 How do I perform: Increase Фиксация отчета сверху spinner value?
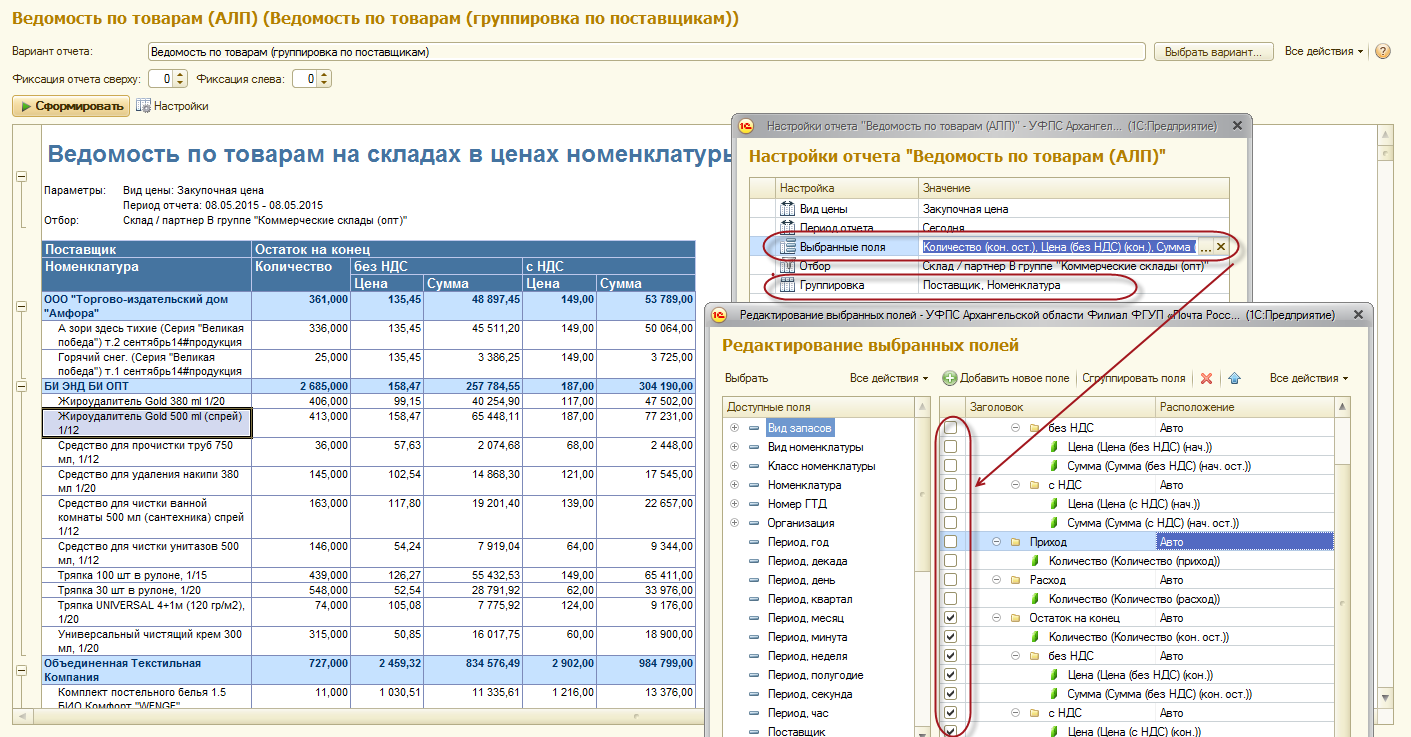pyautogui.click(x=180, y=74)
